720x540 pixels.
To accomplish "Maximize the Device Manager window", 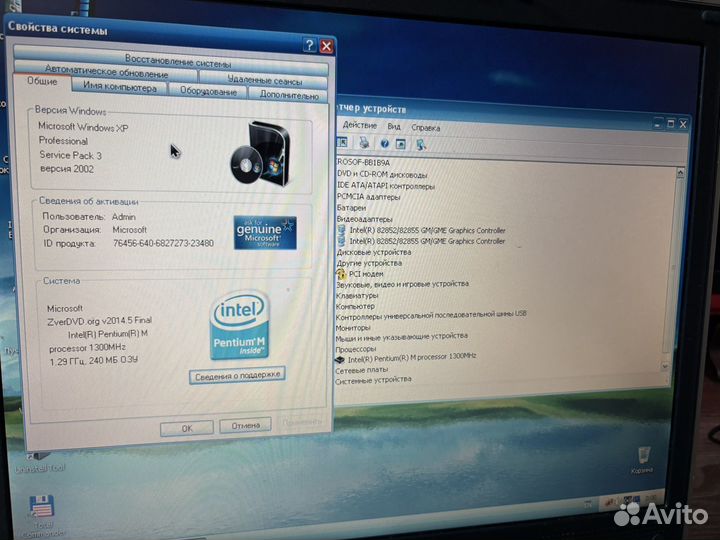I will click(670, 124).
